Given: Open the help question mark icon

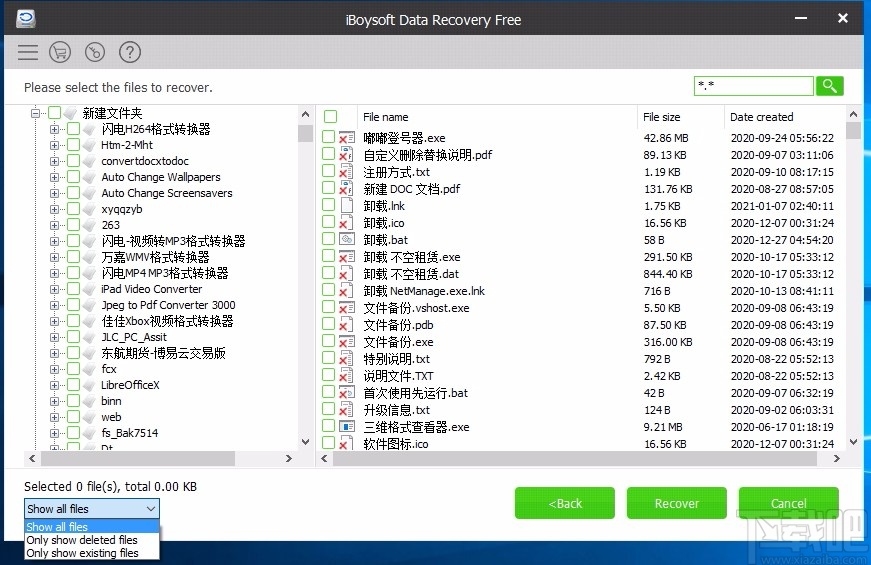Looking at the screenshot, I should (130, 52).
